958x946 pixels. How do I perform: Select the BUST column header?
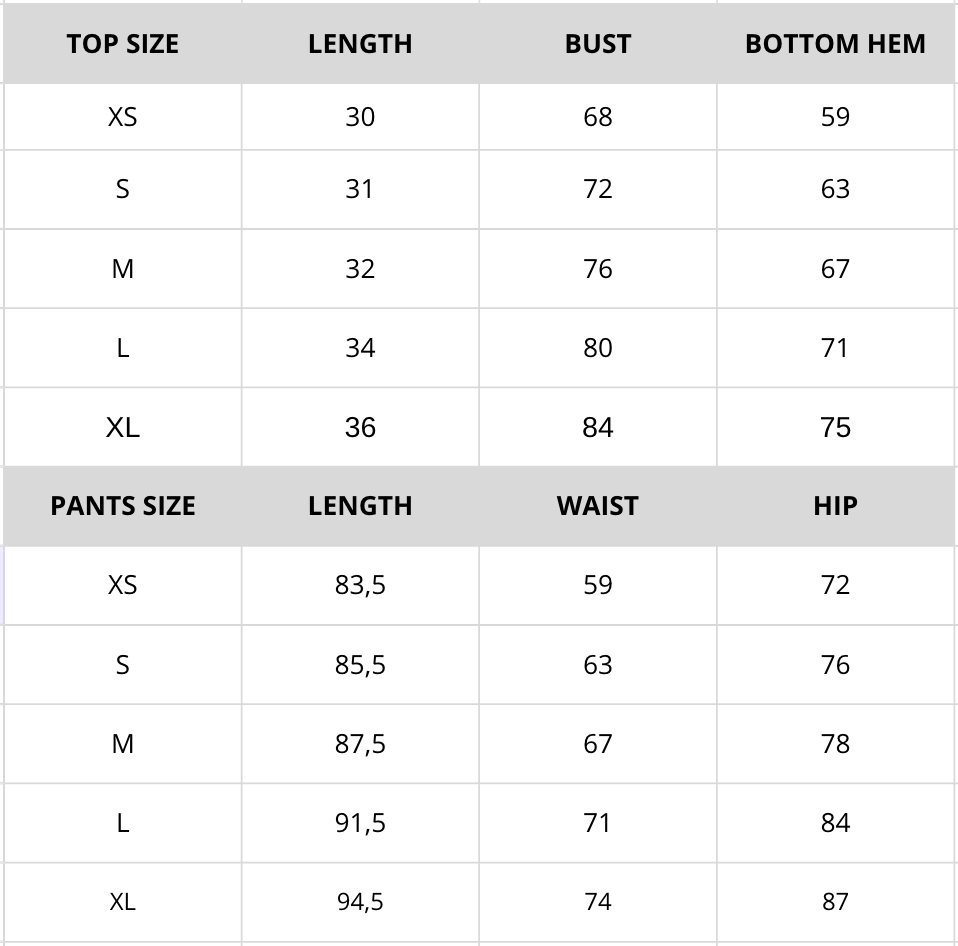(597, 44)
